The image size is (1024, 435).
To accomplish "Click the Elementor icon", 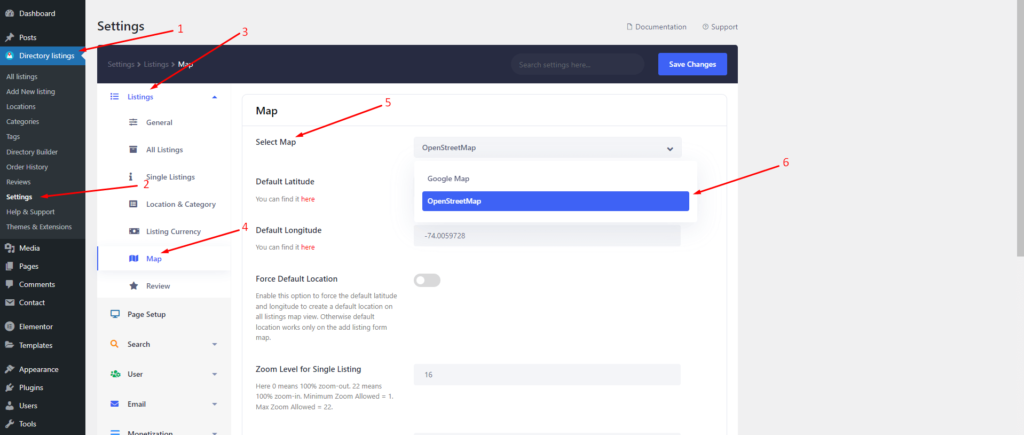I will pos(9,327).
